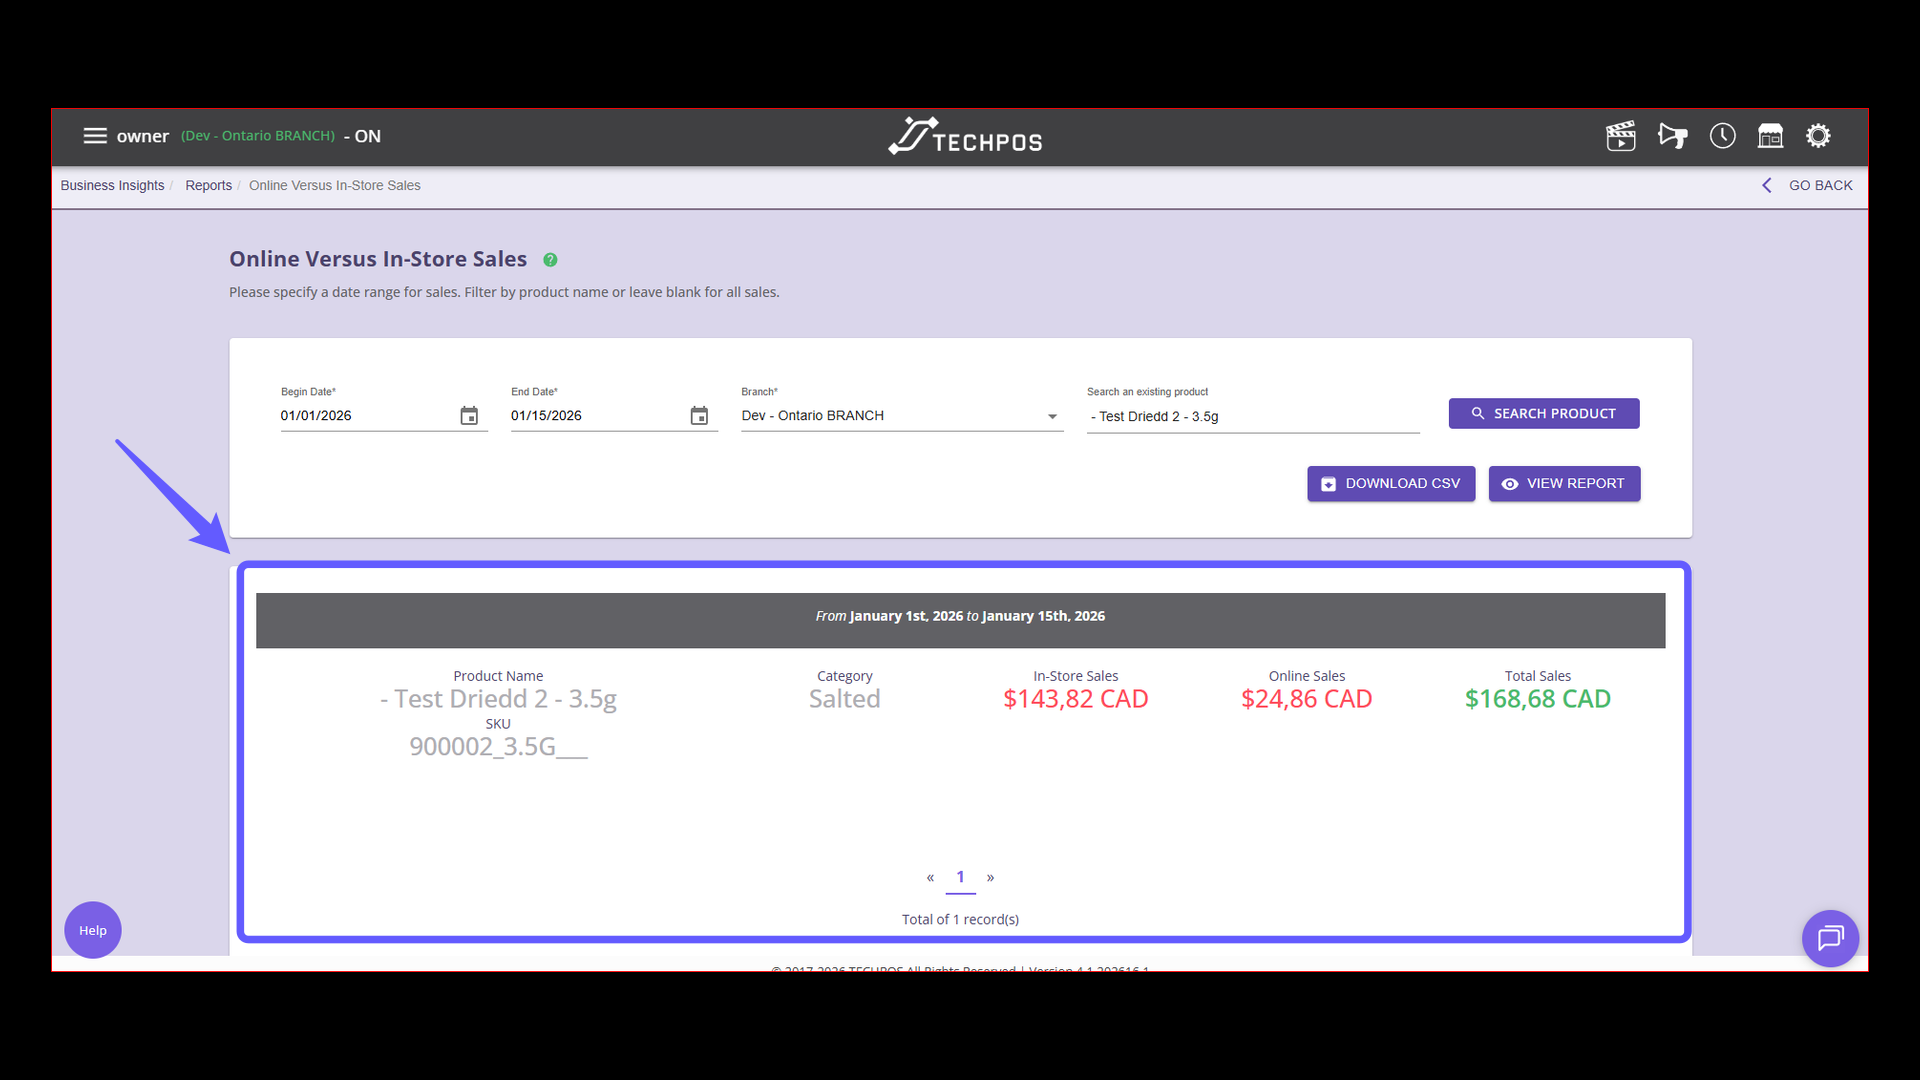Image resolution: width=1920 pixels, height=1080 pixels.
Task: Open the Dev - Ontario BRANCH selector
Action: tap(900, 416)
